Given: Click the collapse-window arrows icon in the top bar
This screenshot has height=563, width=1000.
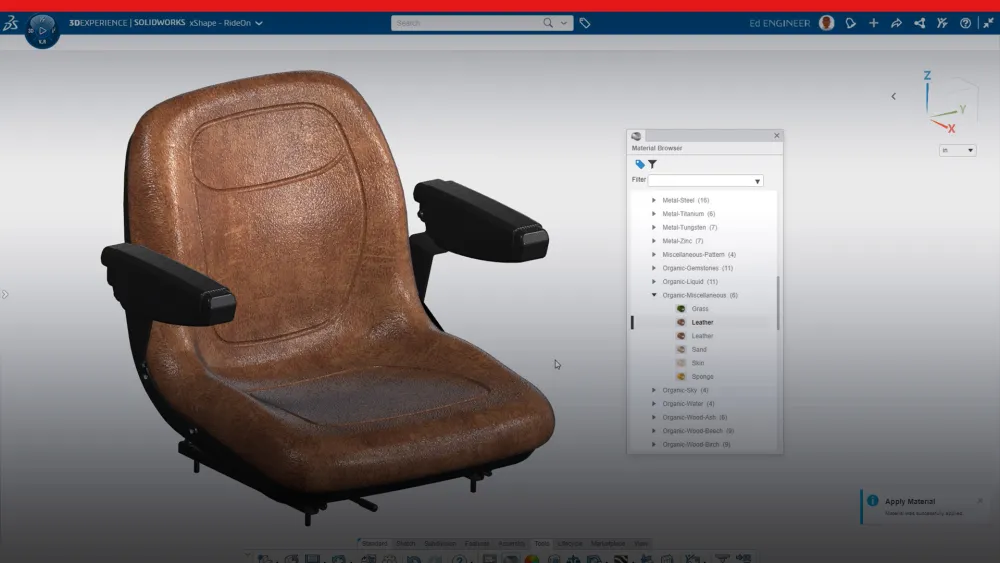Looking at the screenshot, I should 988,23.
